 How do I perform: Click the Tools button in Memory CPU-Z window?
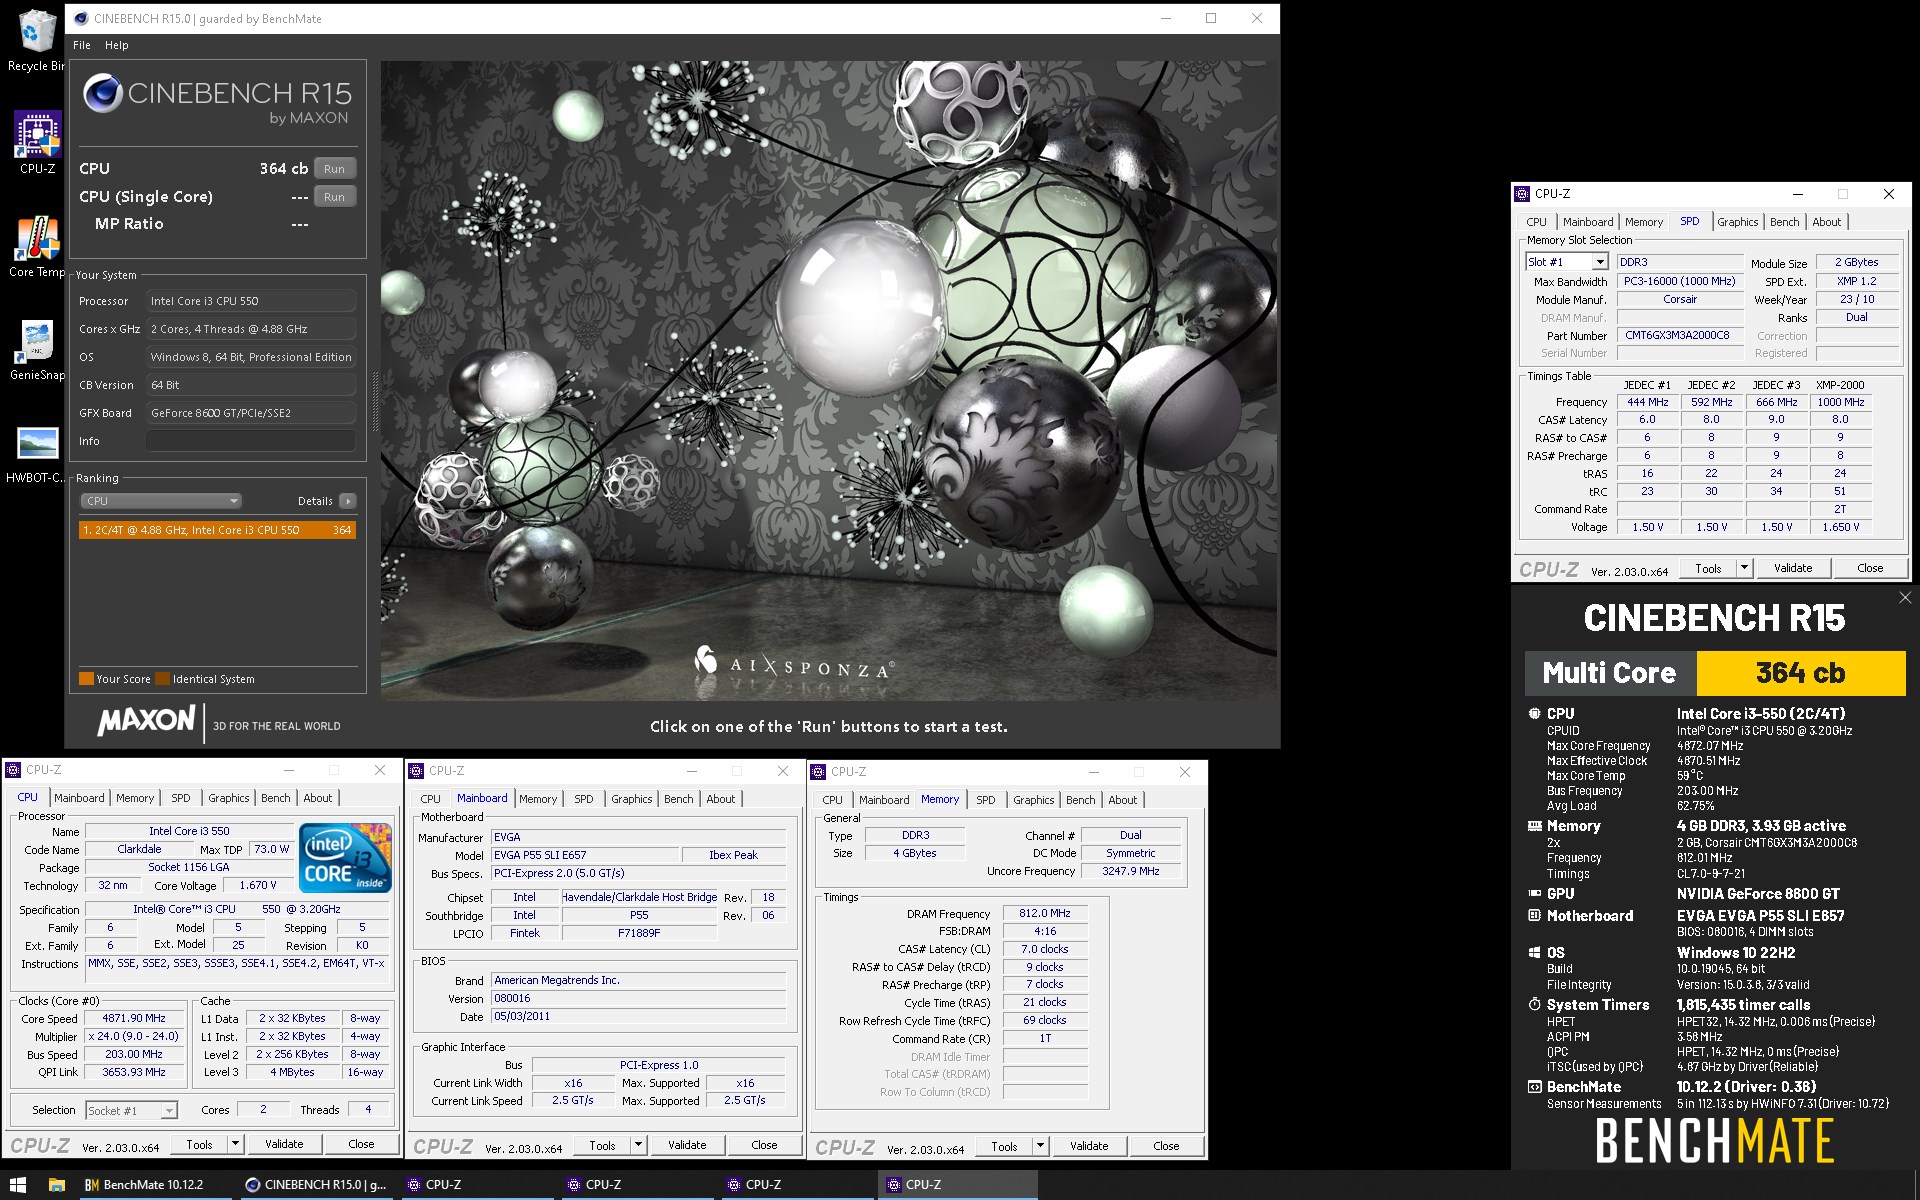(x=1004, y=1146)
